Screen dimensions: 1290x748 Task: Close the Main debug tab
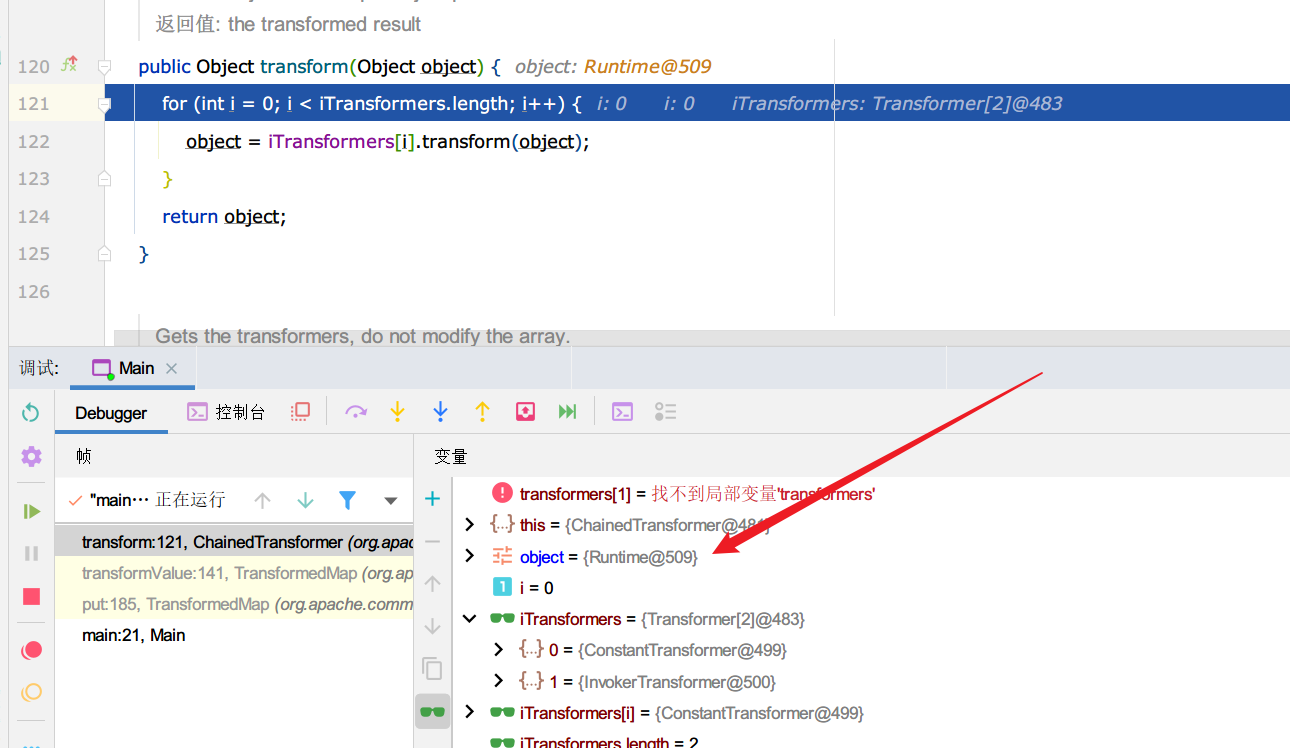[171, 368]
